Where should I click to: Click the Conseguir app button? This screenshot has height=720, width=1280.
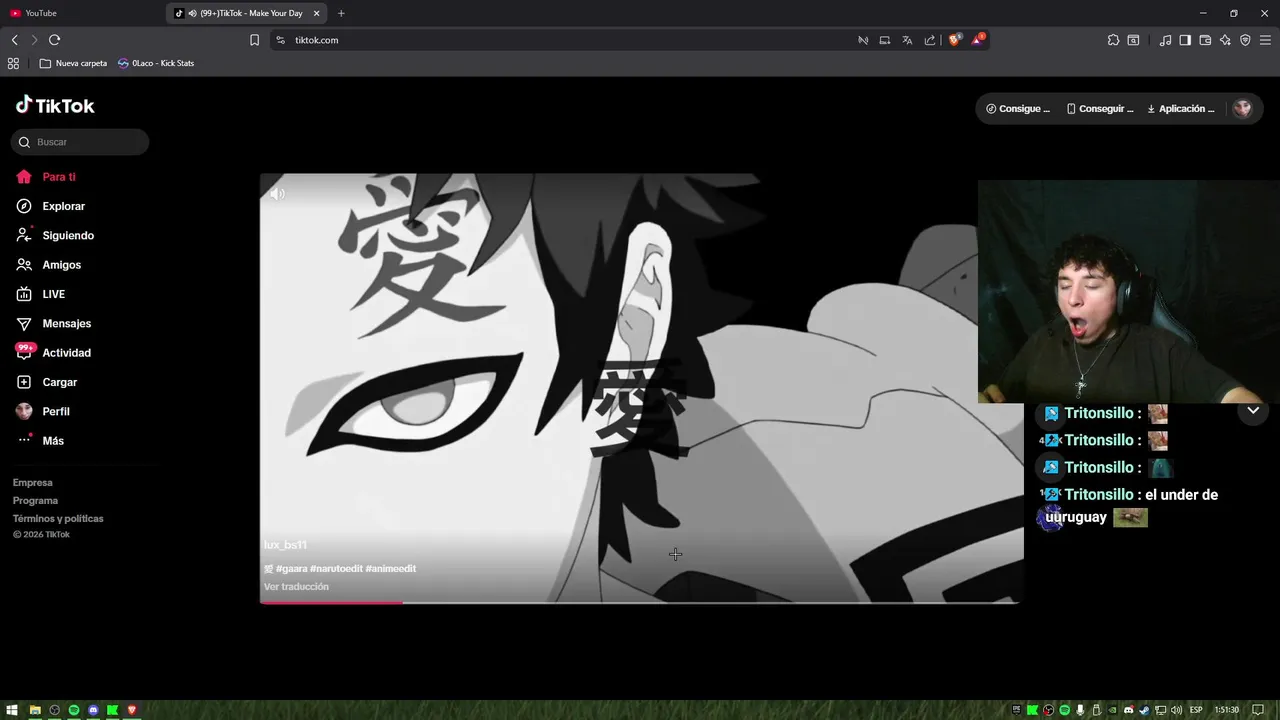pos(1100,109)
